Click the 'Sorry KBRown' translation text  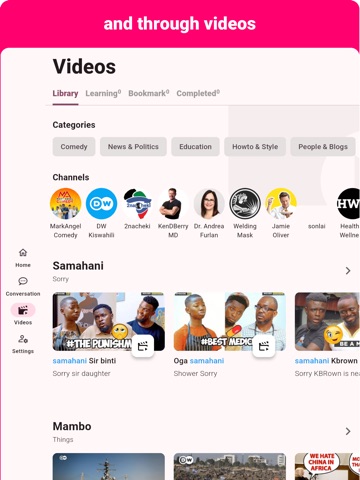327,374
